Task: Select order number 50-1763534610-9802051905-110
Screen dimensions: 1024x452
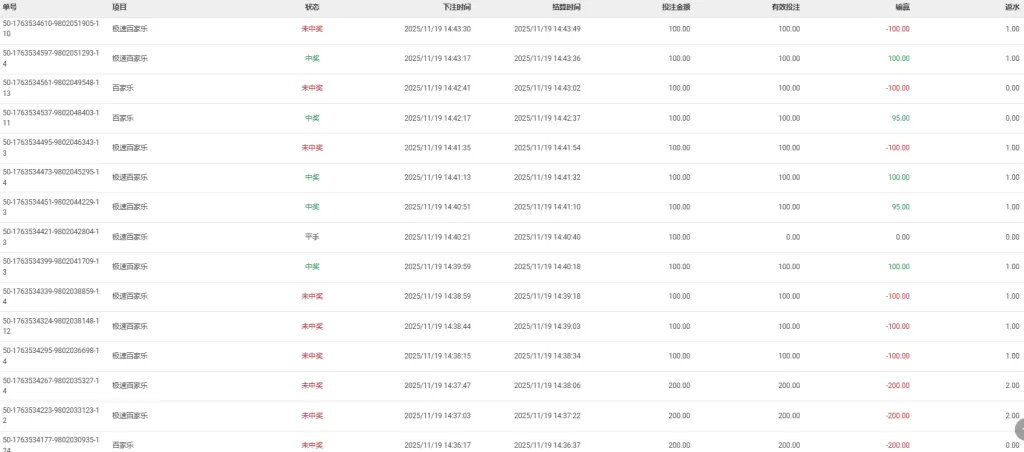Action: point(51,28)
